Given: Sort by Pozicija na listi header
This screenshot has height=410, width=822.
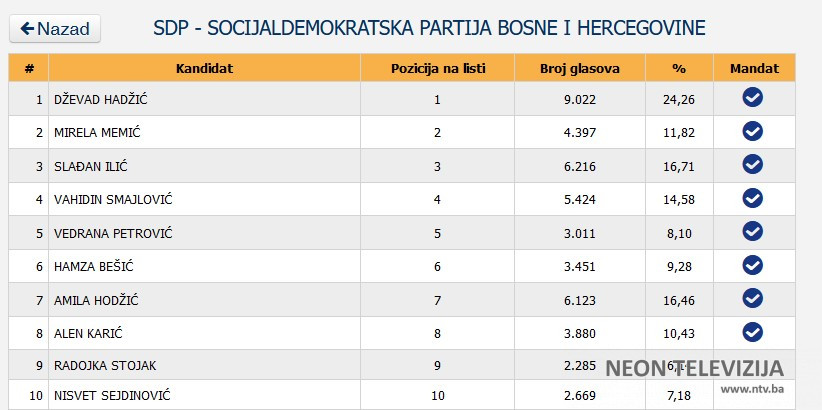Looking at the screenshot, I should [437, 68].
